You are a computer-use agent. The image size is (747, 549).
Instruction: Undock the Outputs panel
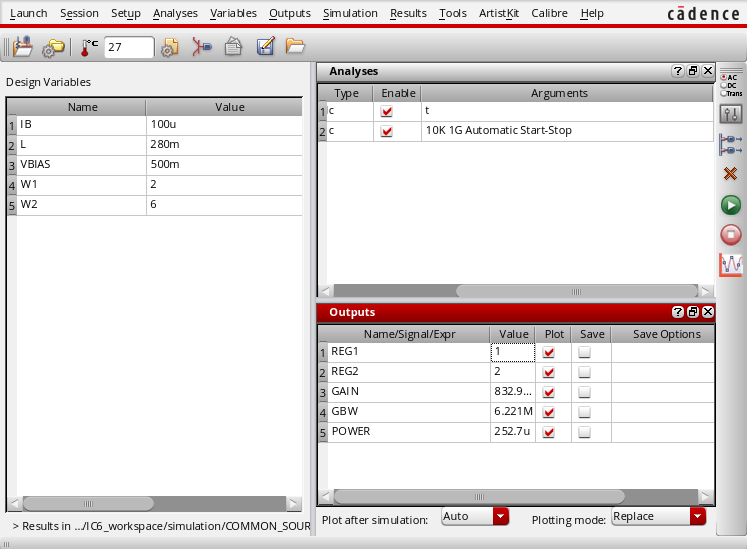click(693, 312)
